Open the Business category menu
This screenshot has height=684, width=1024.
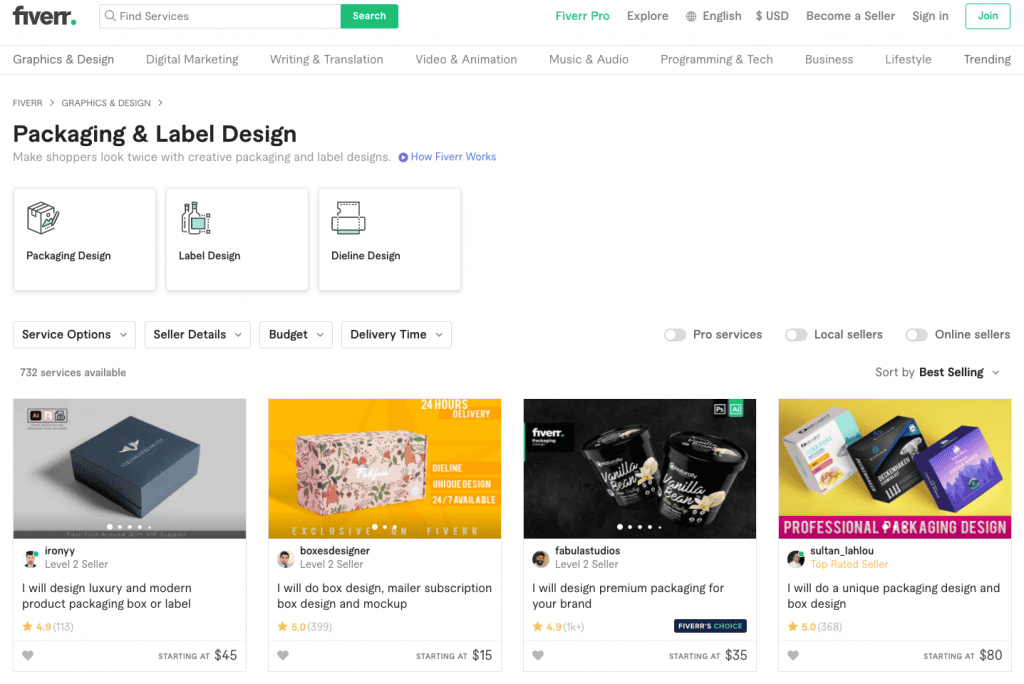pos(829,59)
